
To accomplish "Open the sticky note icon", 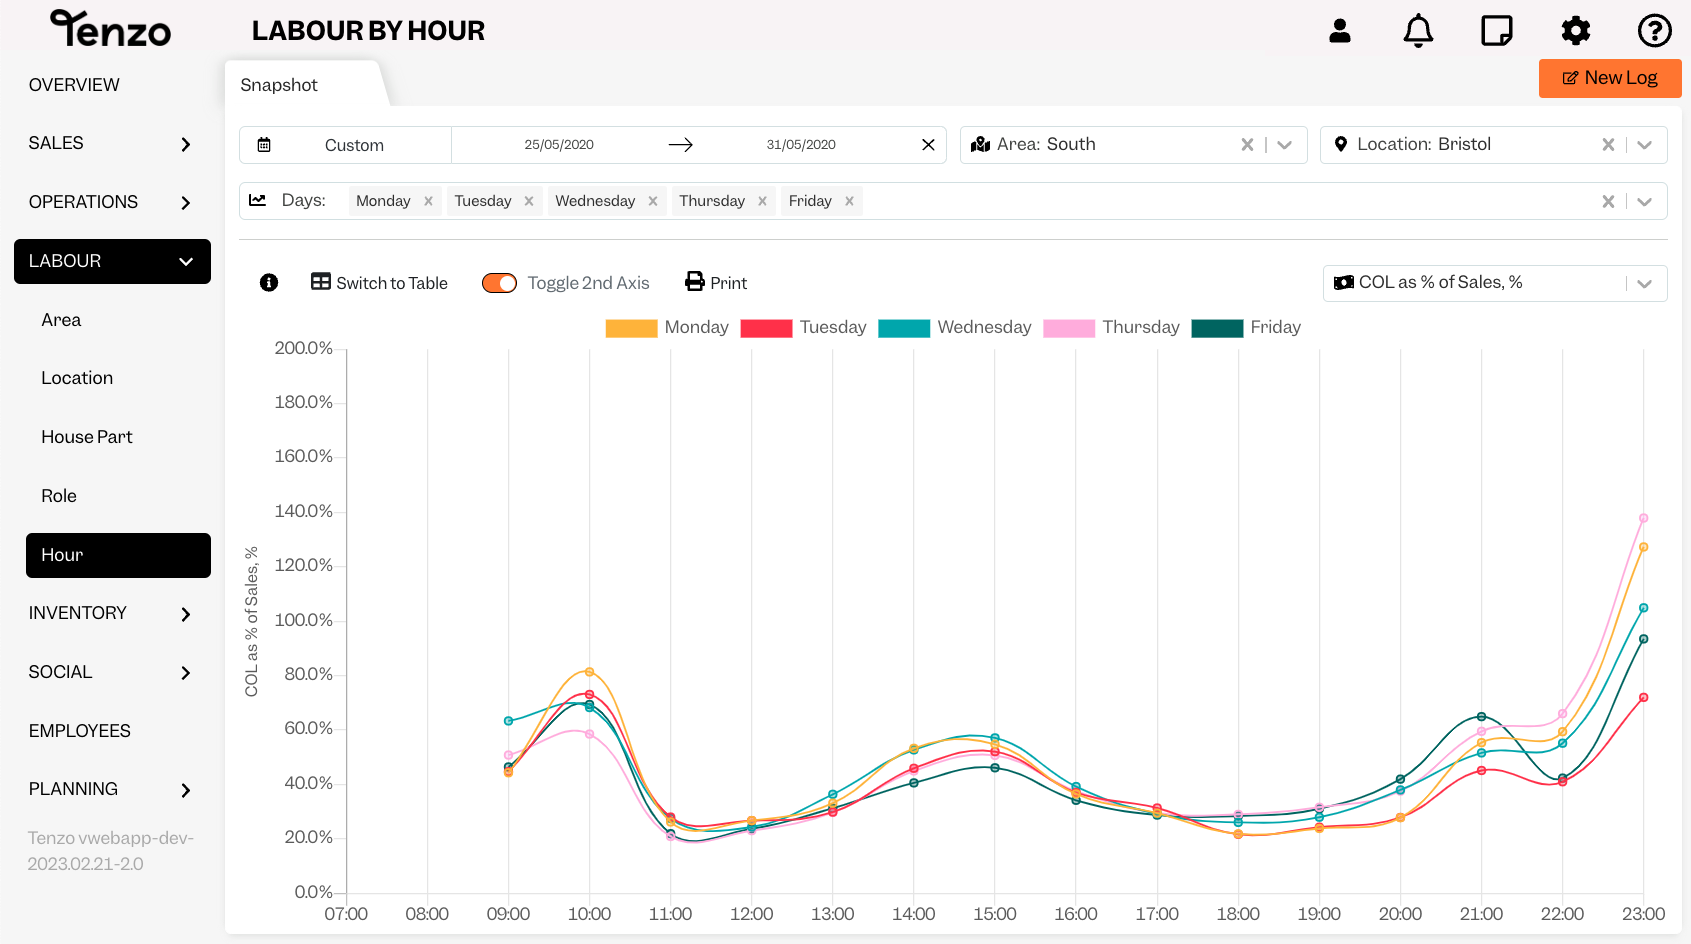I will point(1497,31).
